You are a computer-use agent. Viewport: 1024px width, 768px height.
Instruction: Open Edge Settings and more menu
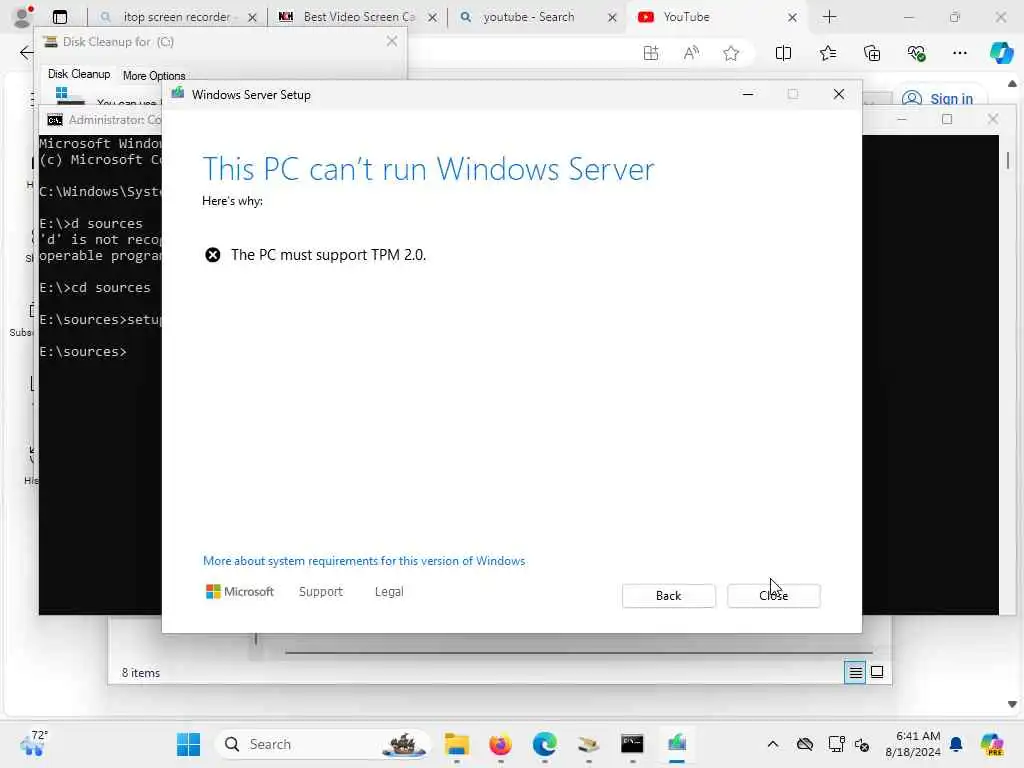959,53
